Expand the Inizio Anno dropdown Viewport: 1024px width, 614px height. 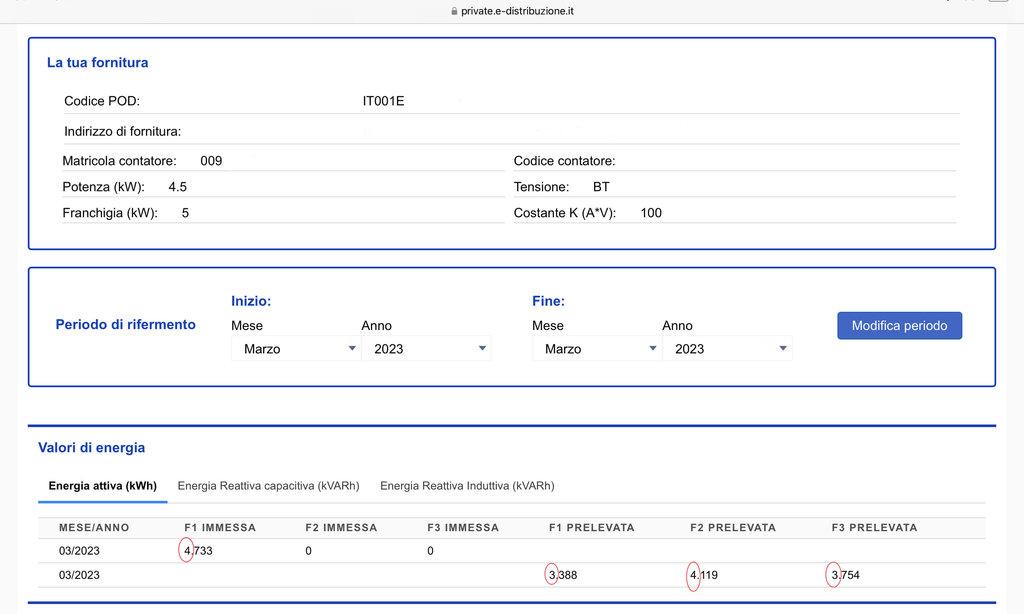[x=426, y=349]
